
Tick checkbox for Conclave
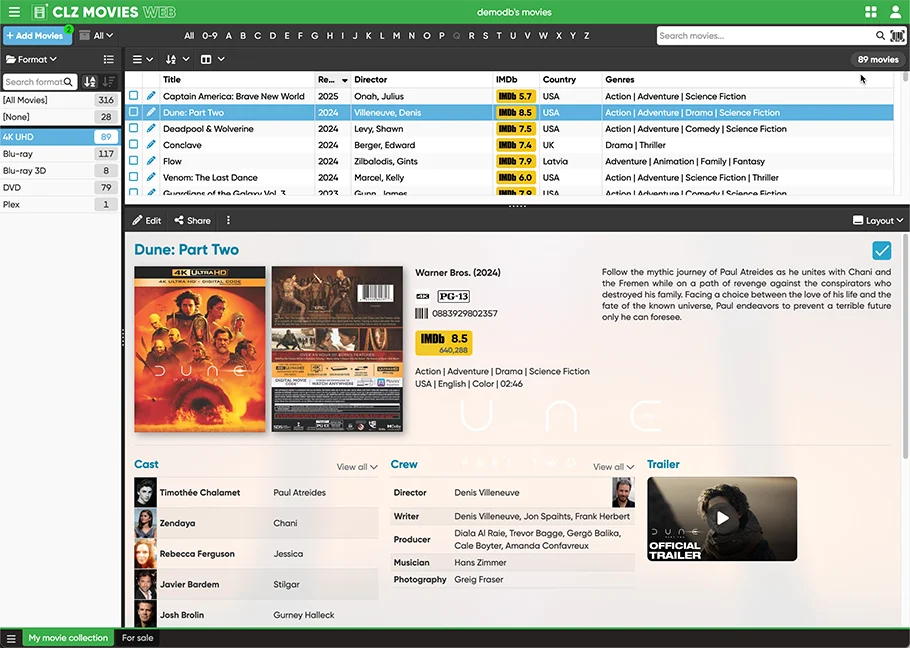tap(133, 144)
